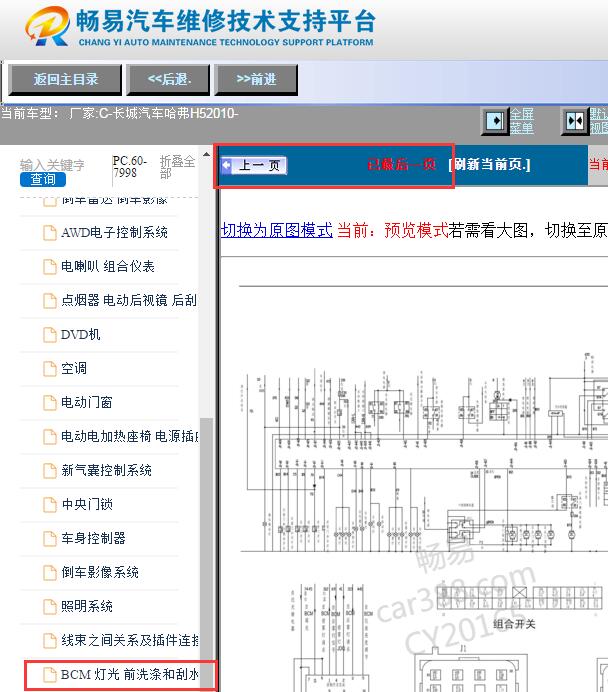Open AWD电子控制系统 tree item
608x692 pixels.
pos(114,233)
